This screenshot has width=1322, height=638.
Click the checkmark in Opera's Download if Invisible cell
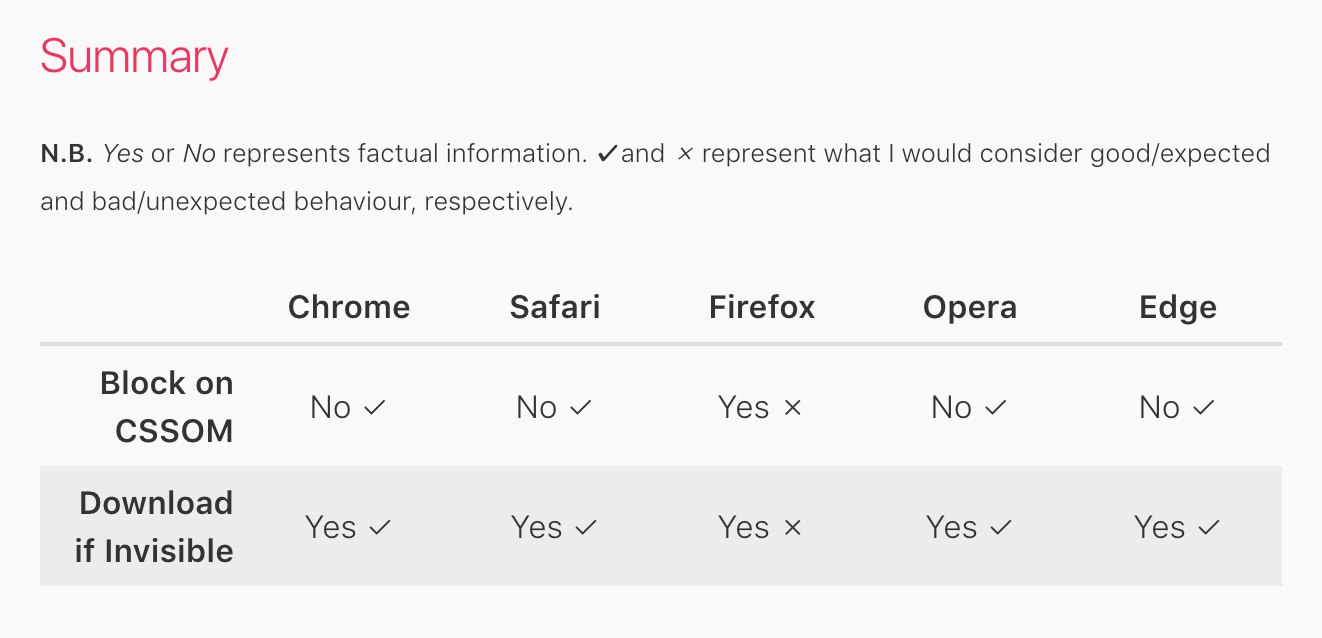click(1000, 527)
